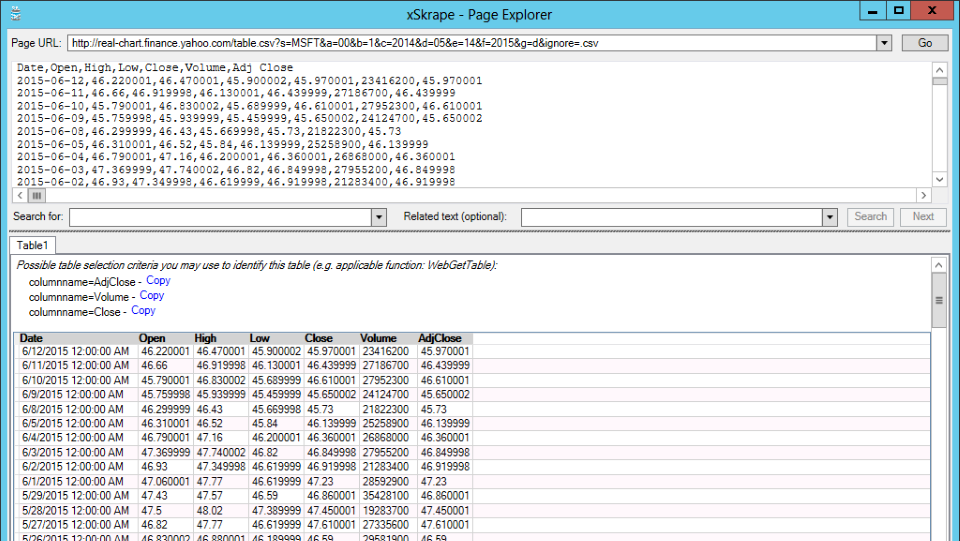Viewport: 960px width, 541px height.
Task: Select Volume cell 25258900
Action: [388, 423]
